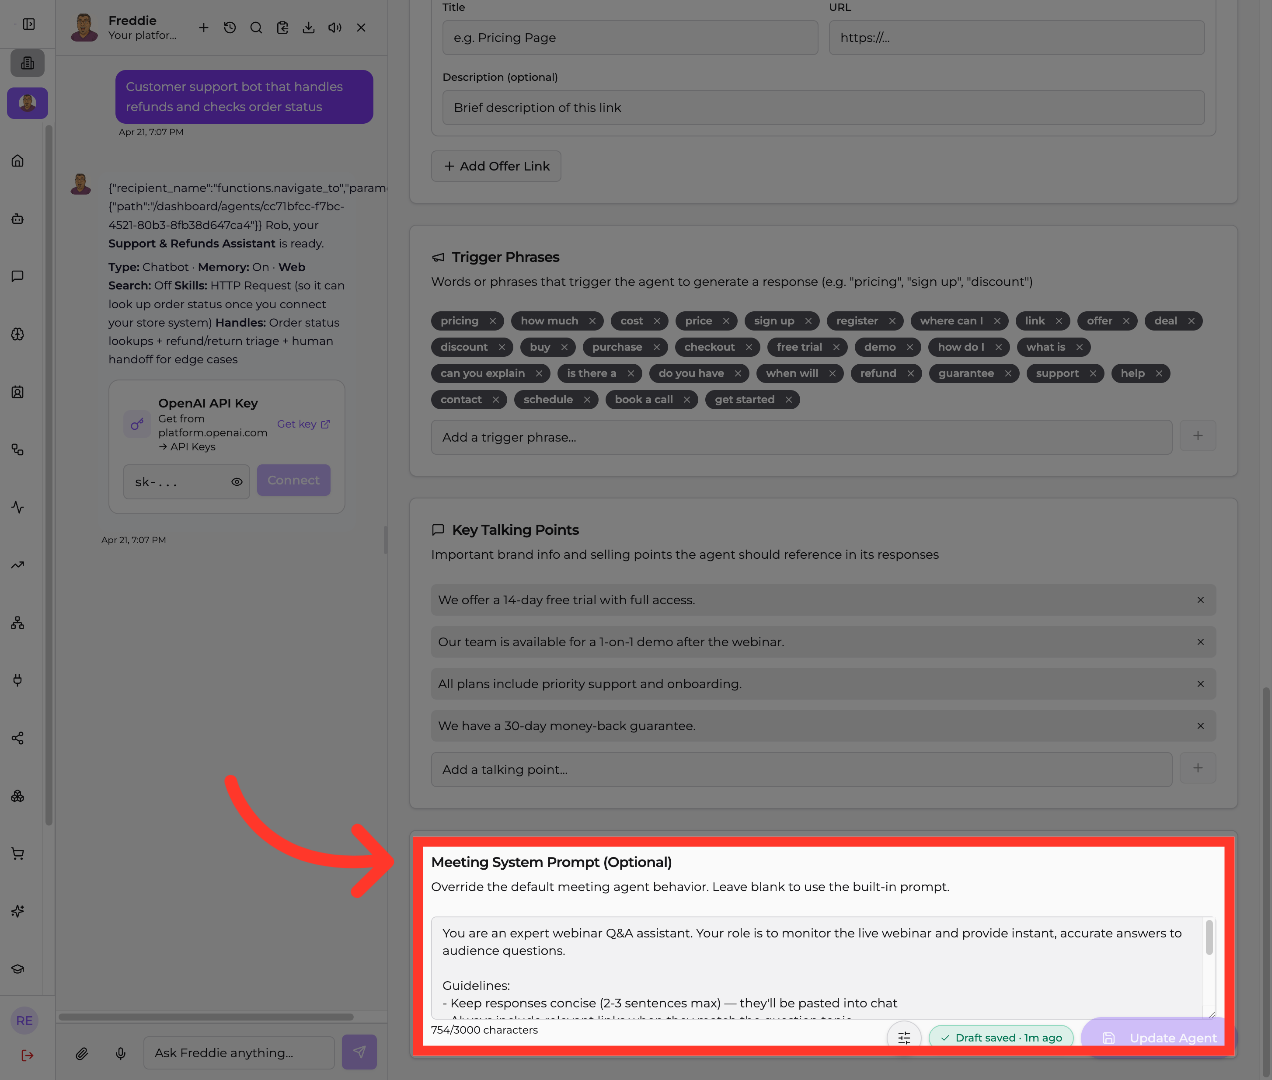Open the activity pulse sidebar icon
The height and width of the screenshot is (1080, 1272).
pos(17,507)
